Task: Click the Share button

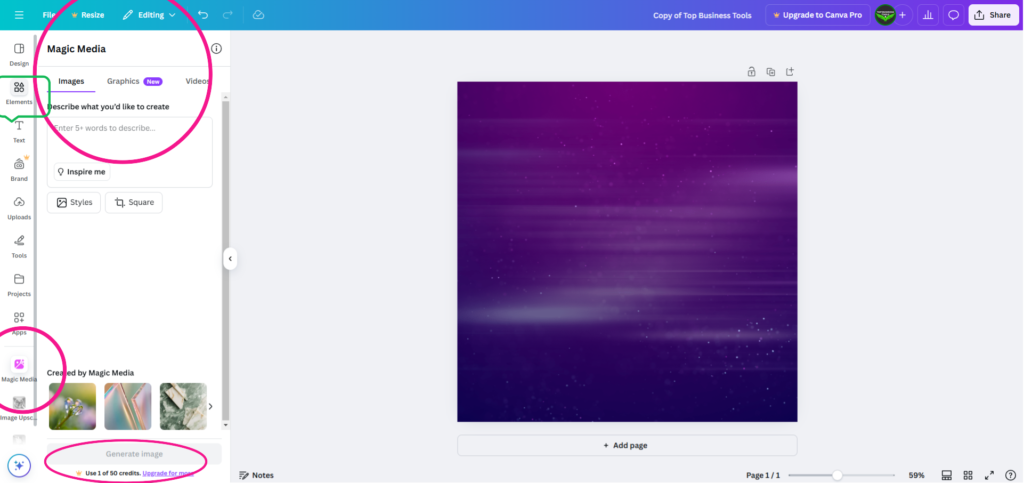Action: (x=993, y=15)
